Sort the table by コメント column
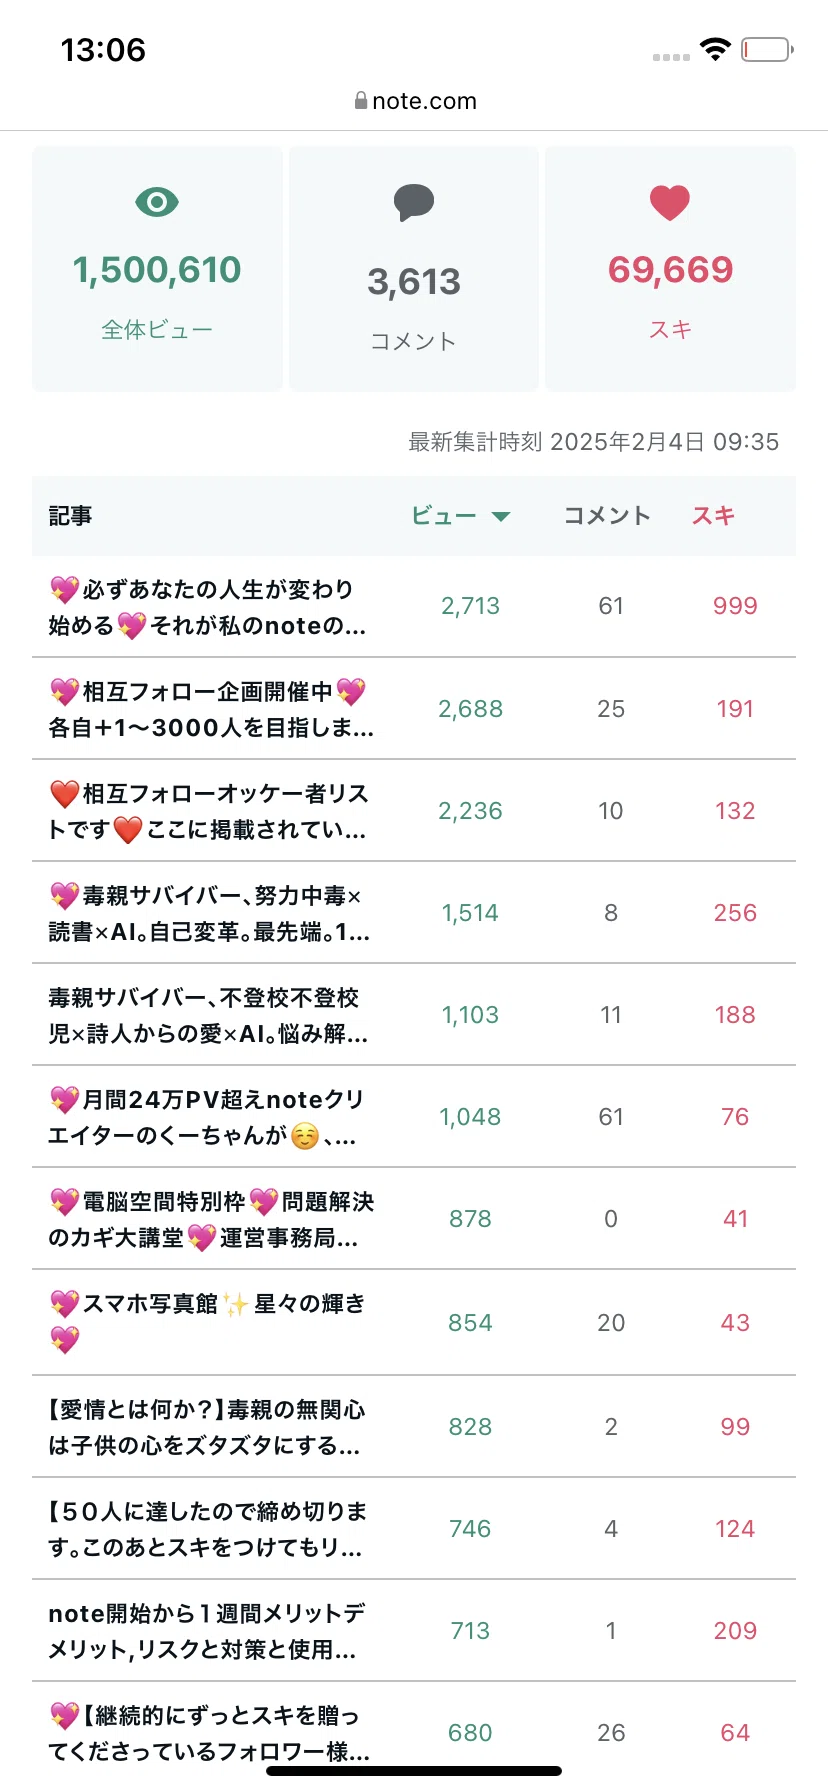828x1792 pixels. (607, 516)
